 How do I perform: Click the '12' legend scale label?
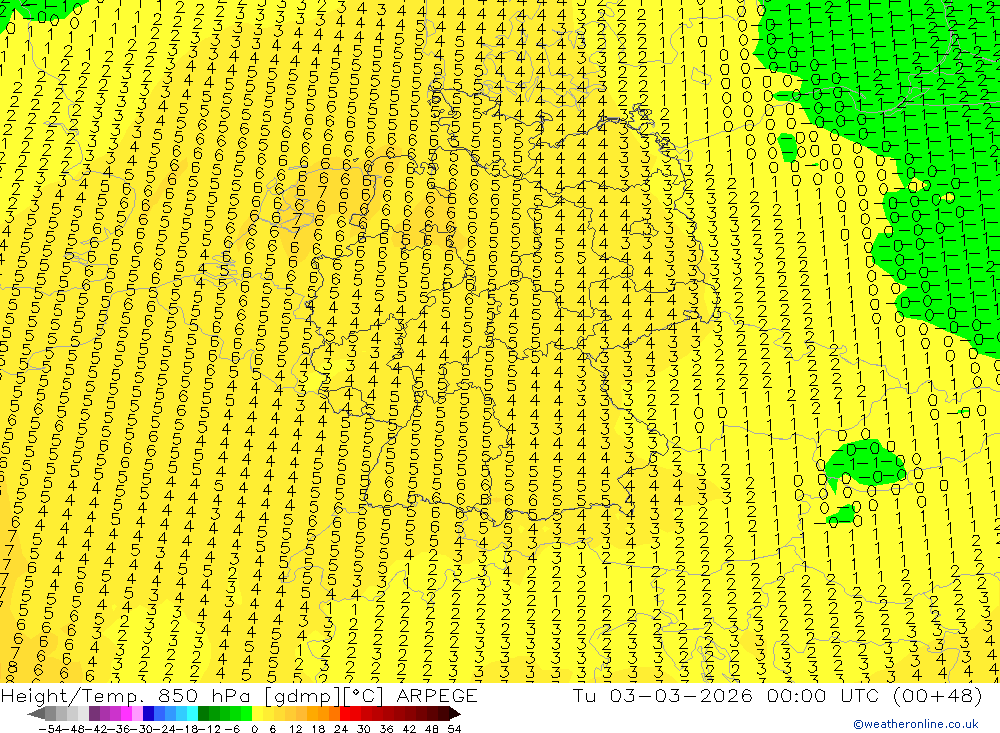tap(295, 729)
